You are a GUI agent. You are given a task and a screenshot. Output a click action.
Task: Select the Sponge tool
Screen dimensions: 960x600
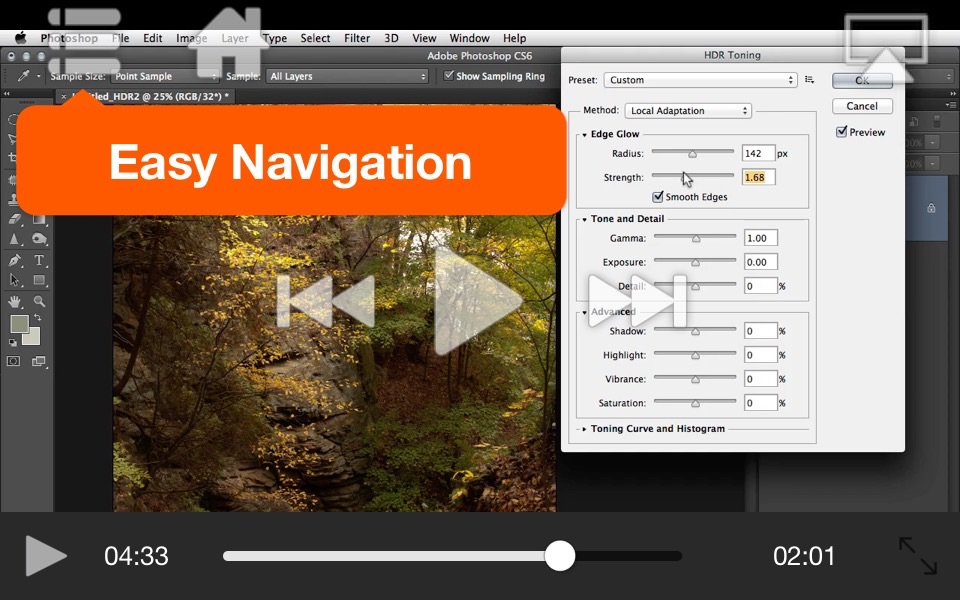(x=39, y=239)
